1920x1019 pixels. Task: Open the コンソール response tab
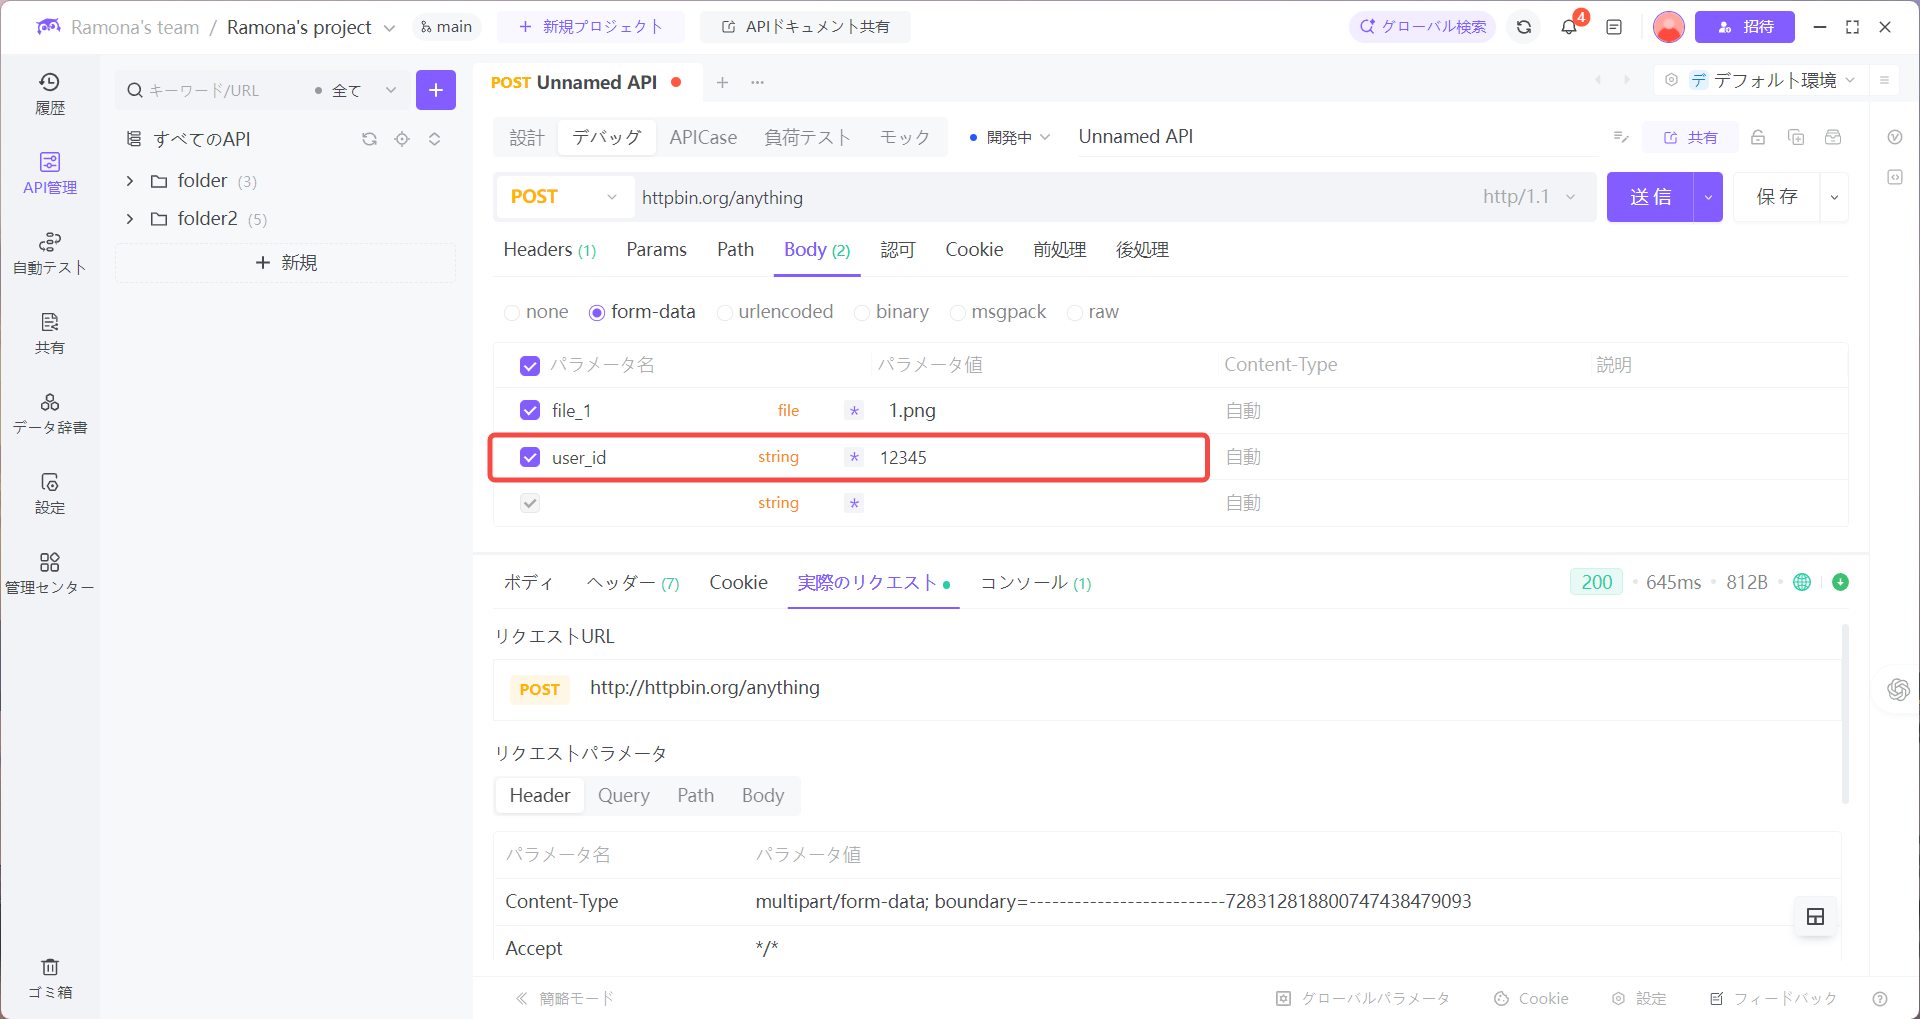tap(1024, 583)
